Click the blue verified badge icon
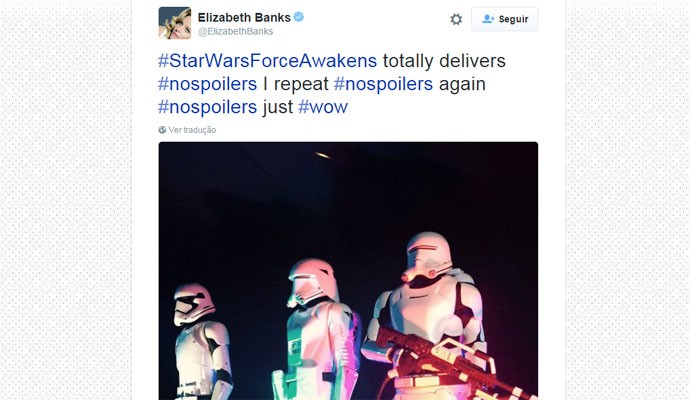This screenshot has height=400, width=690. tap(299, 17)
